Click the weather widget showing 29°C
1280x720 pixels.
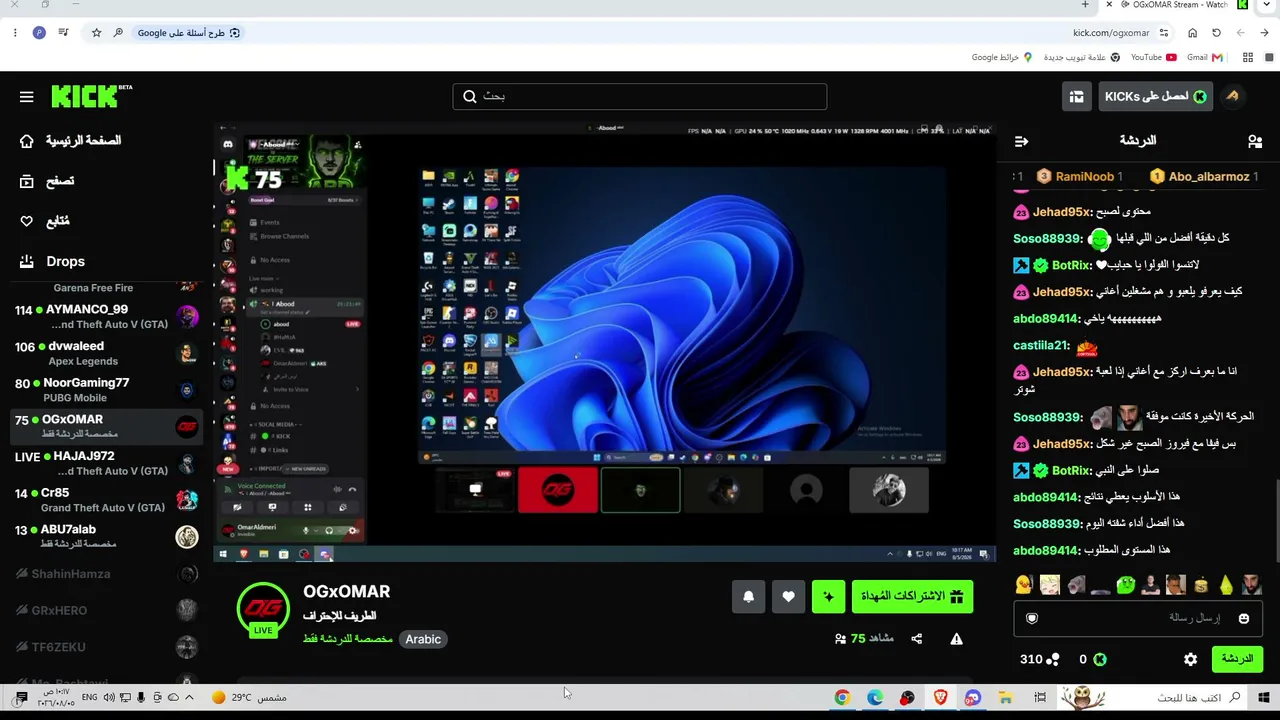249,697
